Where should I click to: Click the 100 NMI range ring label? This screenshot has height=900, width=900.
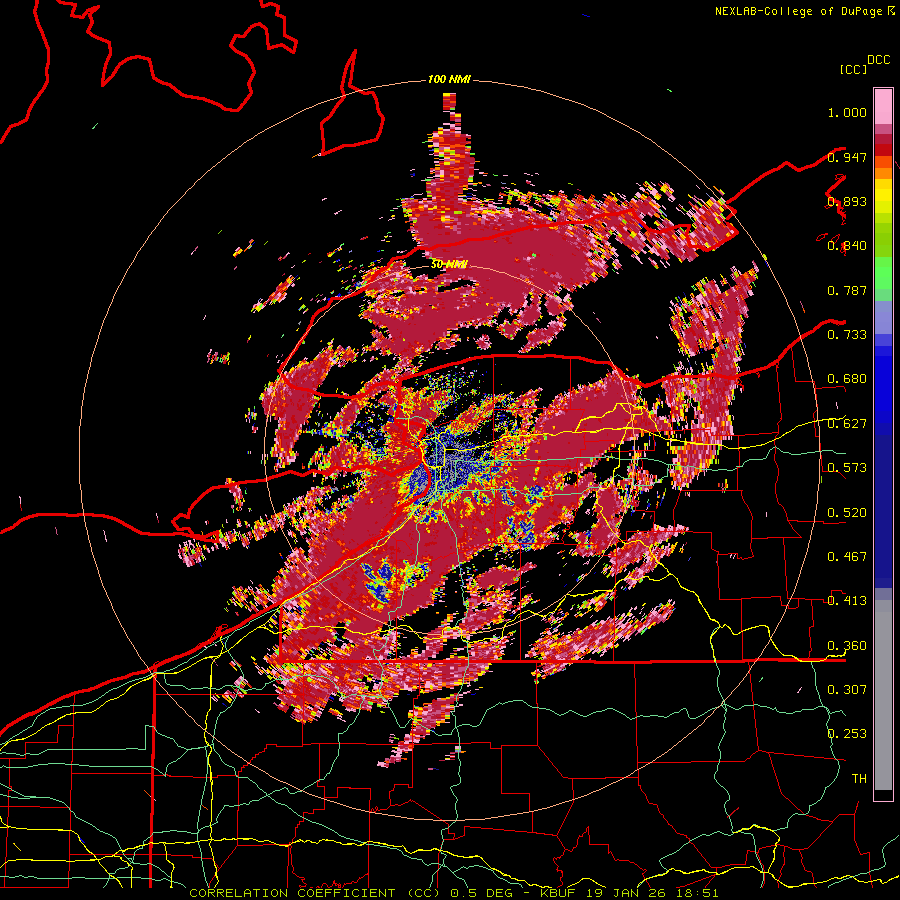pos(449,79)
